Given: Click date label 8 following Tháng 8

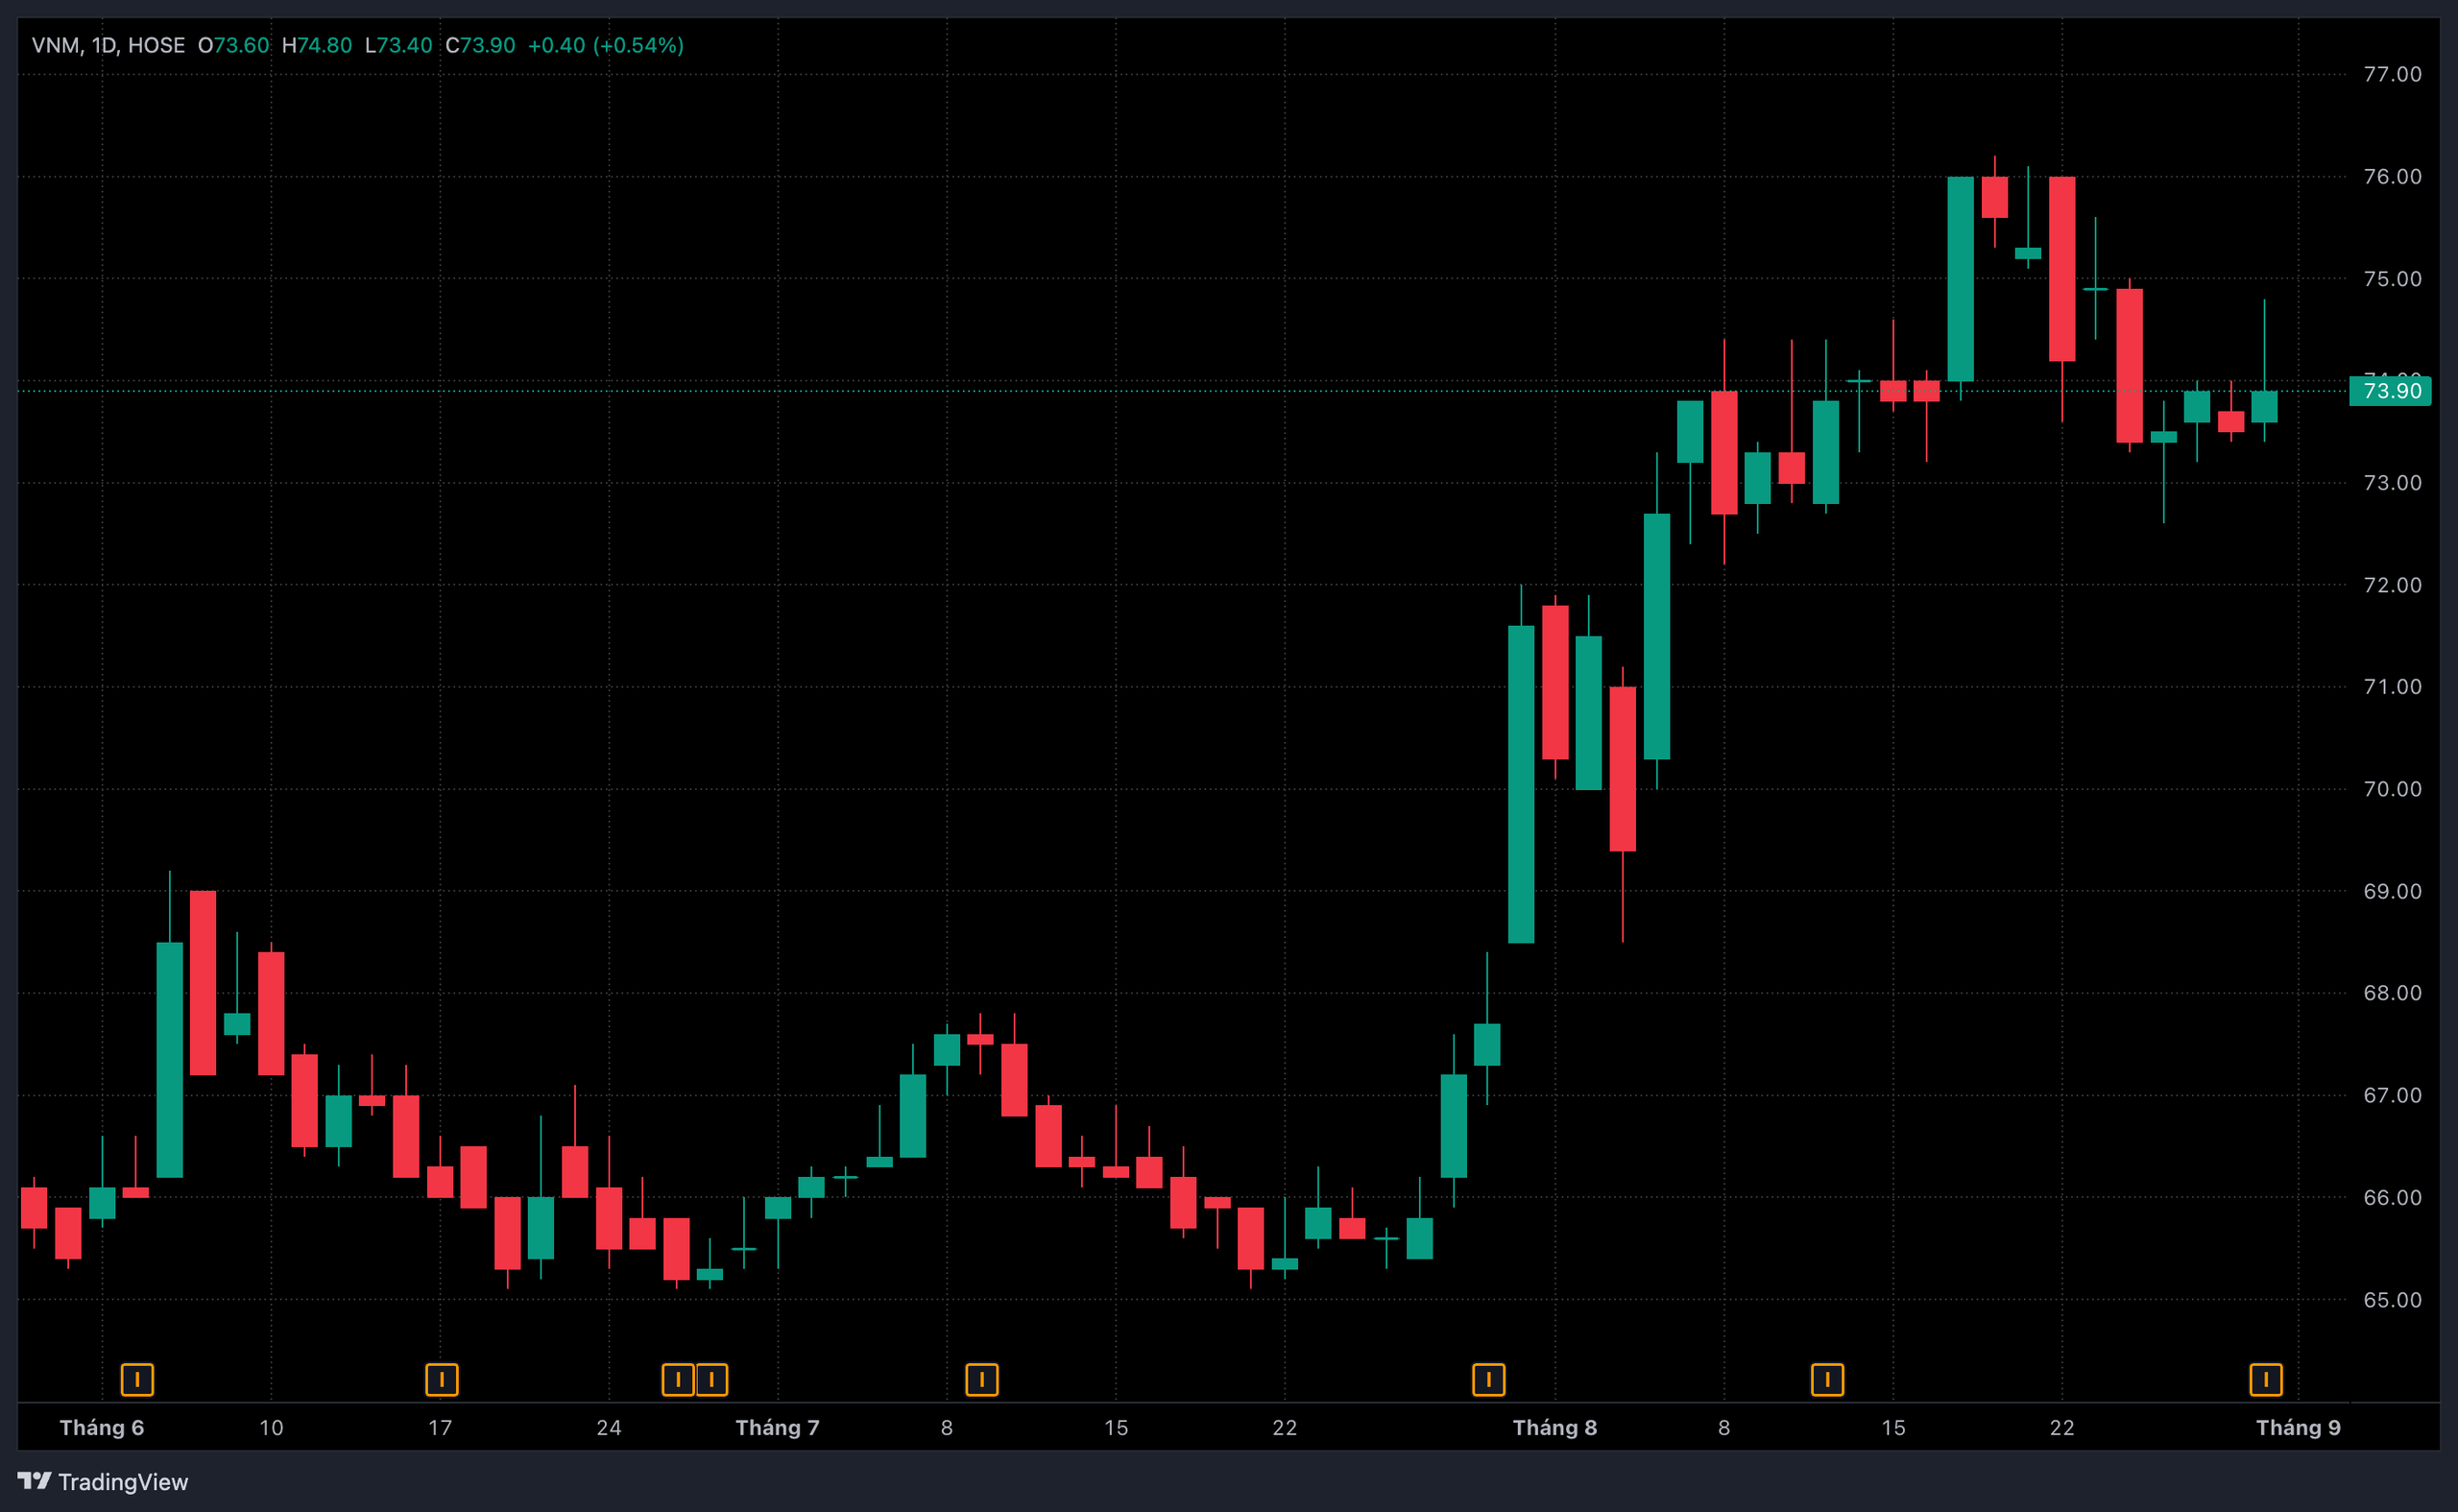Looking at the screenshot, I should [x=1724, y=1427].
